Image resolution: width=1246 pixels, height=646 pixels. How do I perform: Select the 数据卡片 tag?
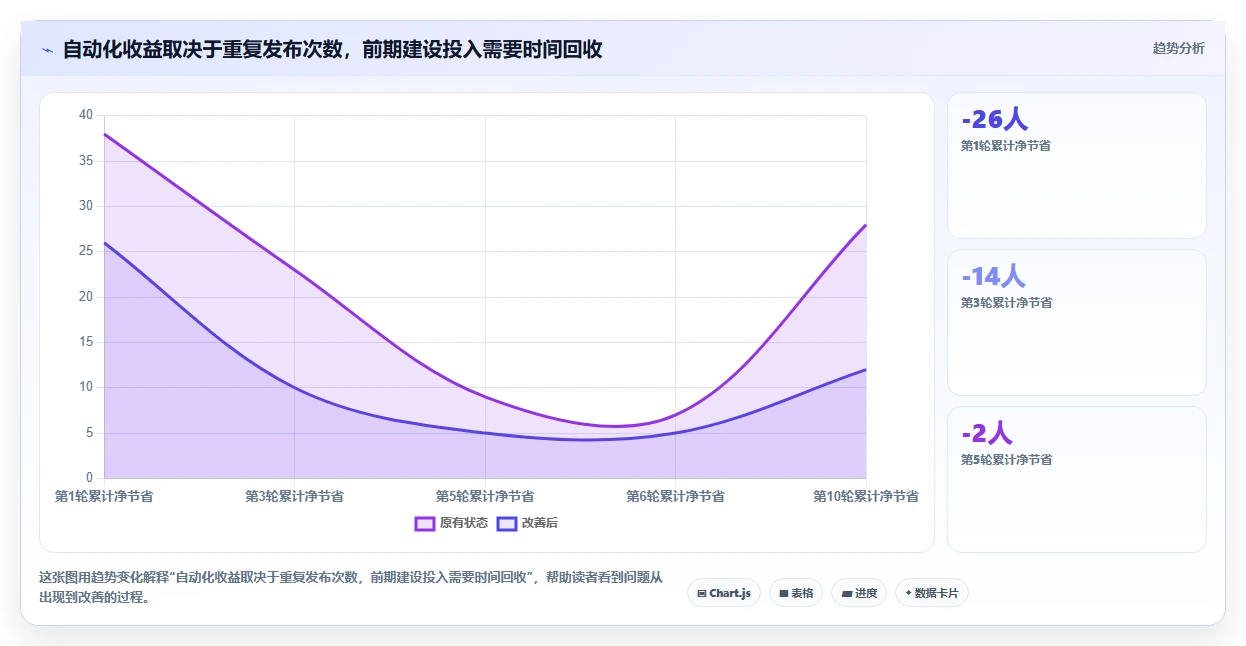[932, 593]
